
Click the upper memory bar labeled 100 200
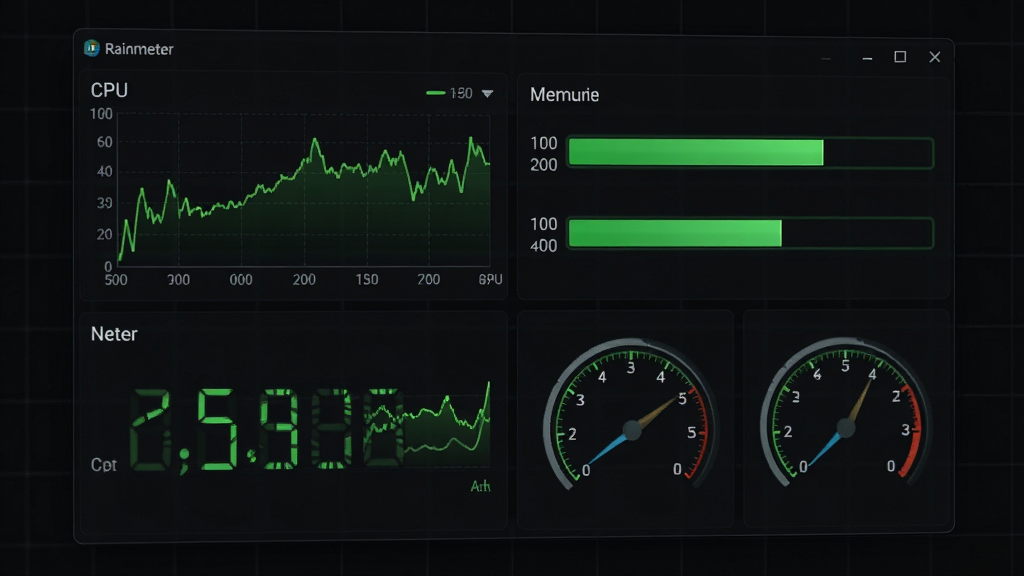[x=750, y=153]
